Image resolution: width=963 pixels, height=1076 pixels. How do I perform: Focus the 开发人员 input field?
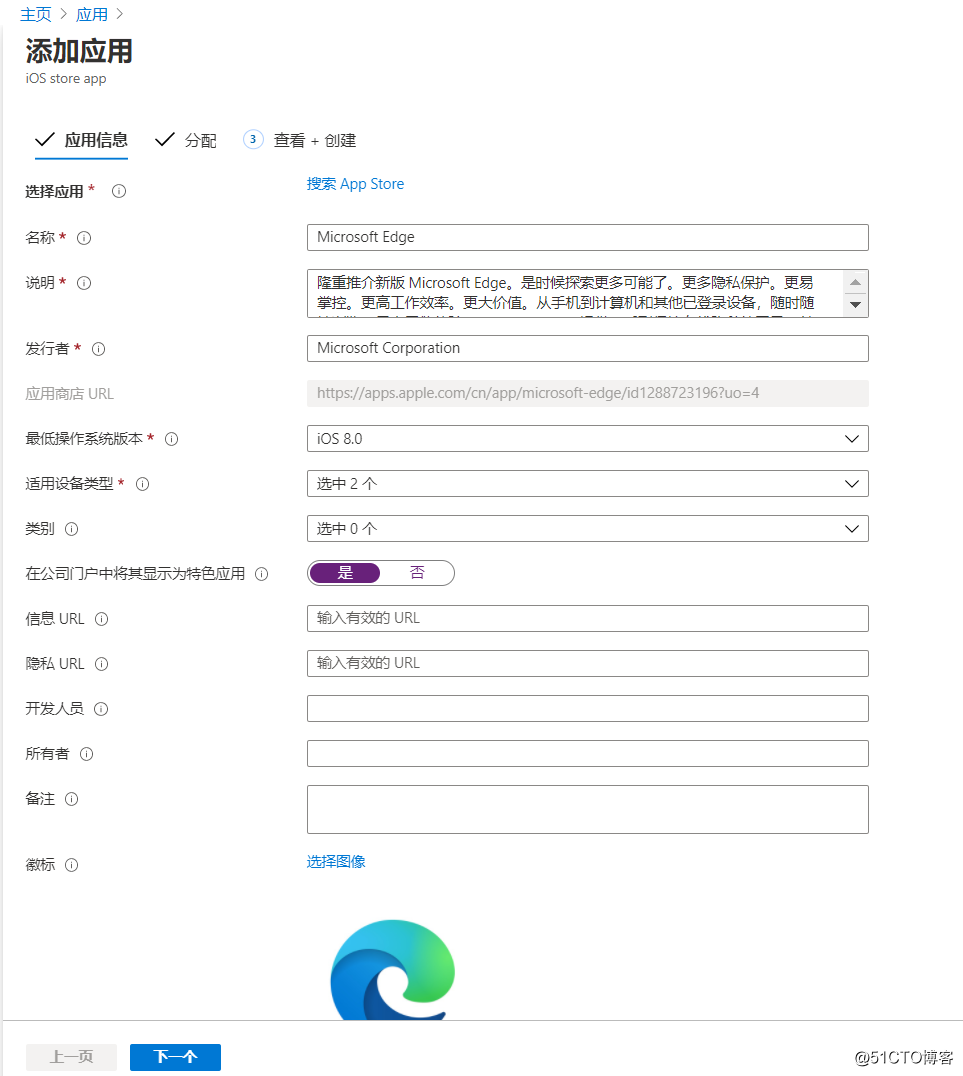[x=588, y=708]
